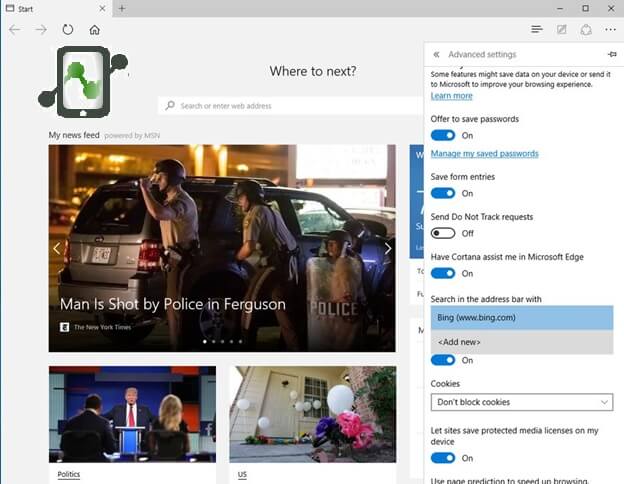Screen dimensions: 624x484
Task: Go back with the browser back arrow
Action: pos(14,30)
